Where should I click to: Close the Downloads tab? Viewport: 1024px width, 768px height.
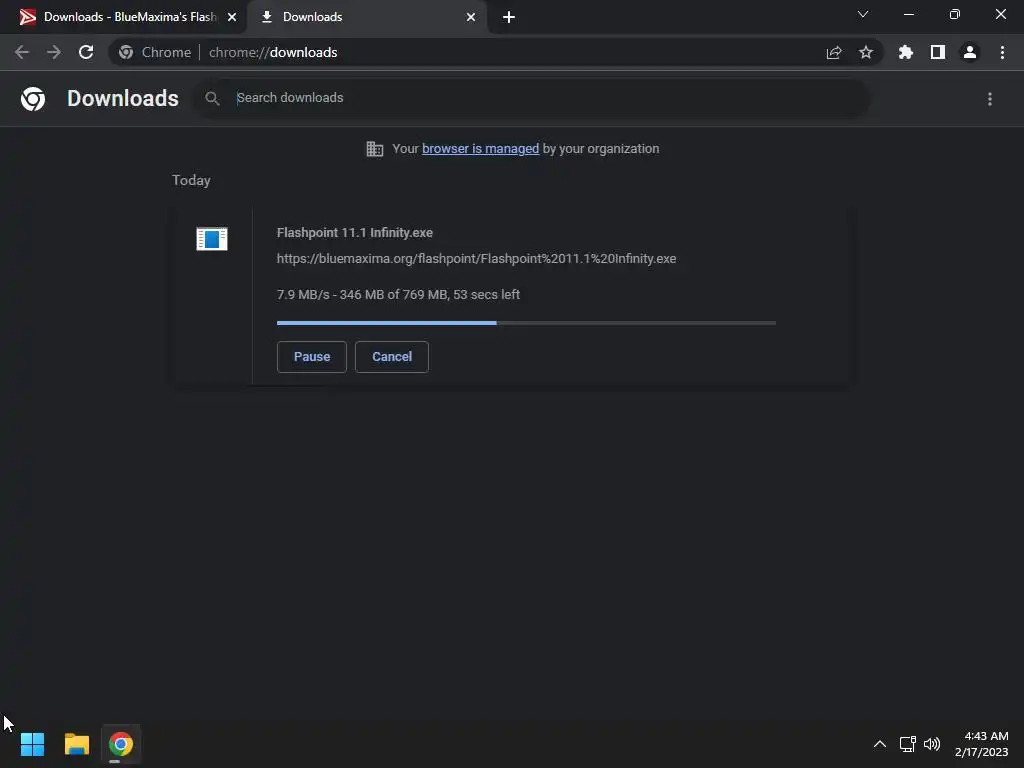pyautogui.click(x=471, y=17)
